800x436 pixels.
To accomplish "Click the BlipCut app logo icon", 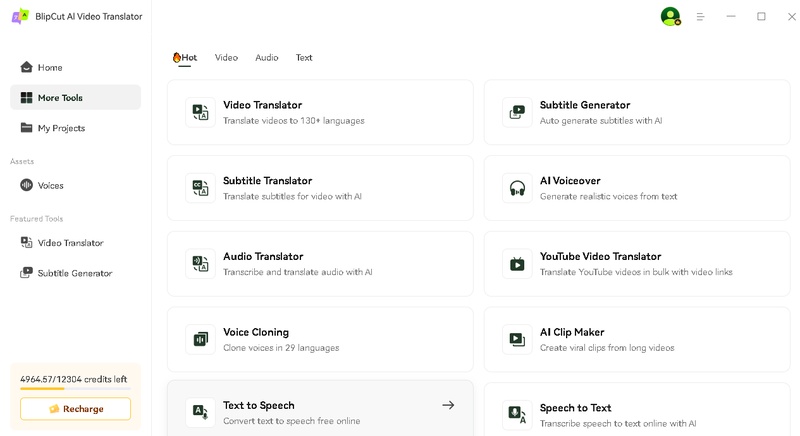I will pyautogui.click(x=20, y=16).
